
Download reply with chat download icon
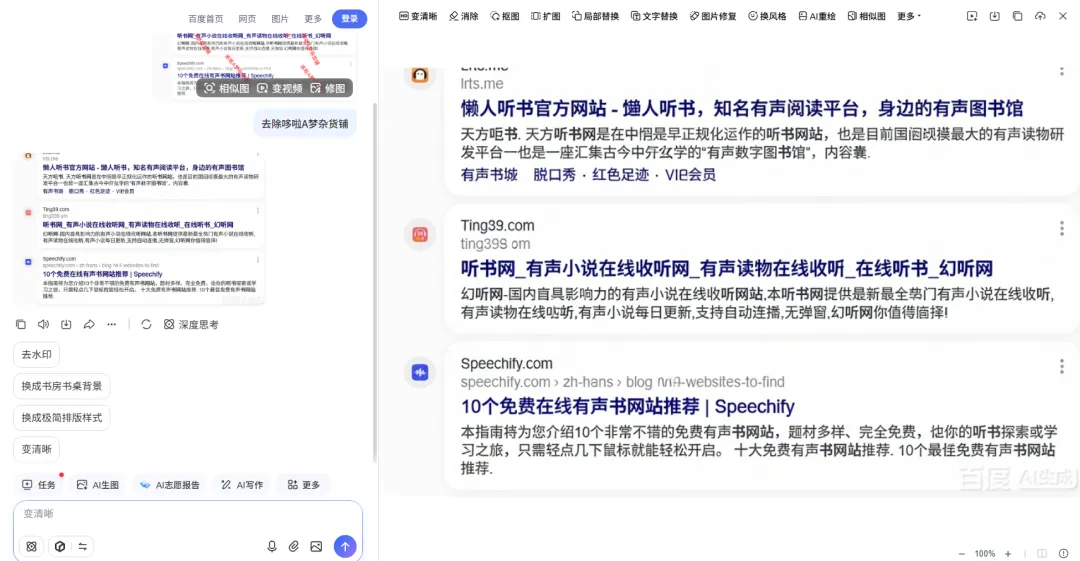click(x=66, y=325)
